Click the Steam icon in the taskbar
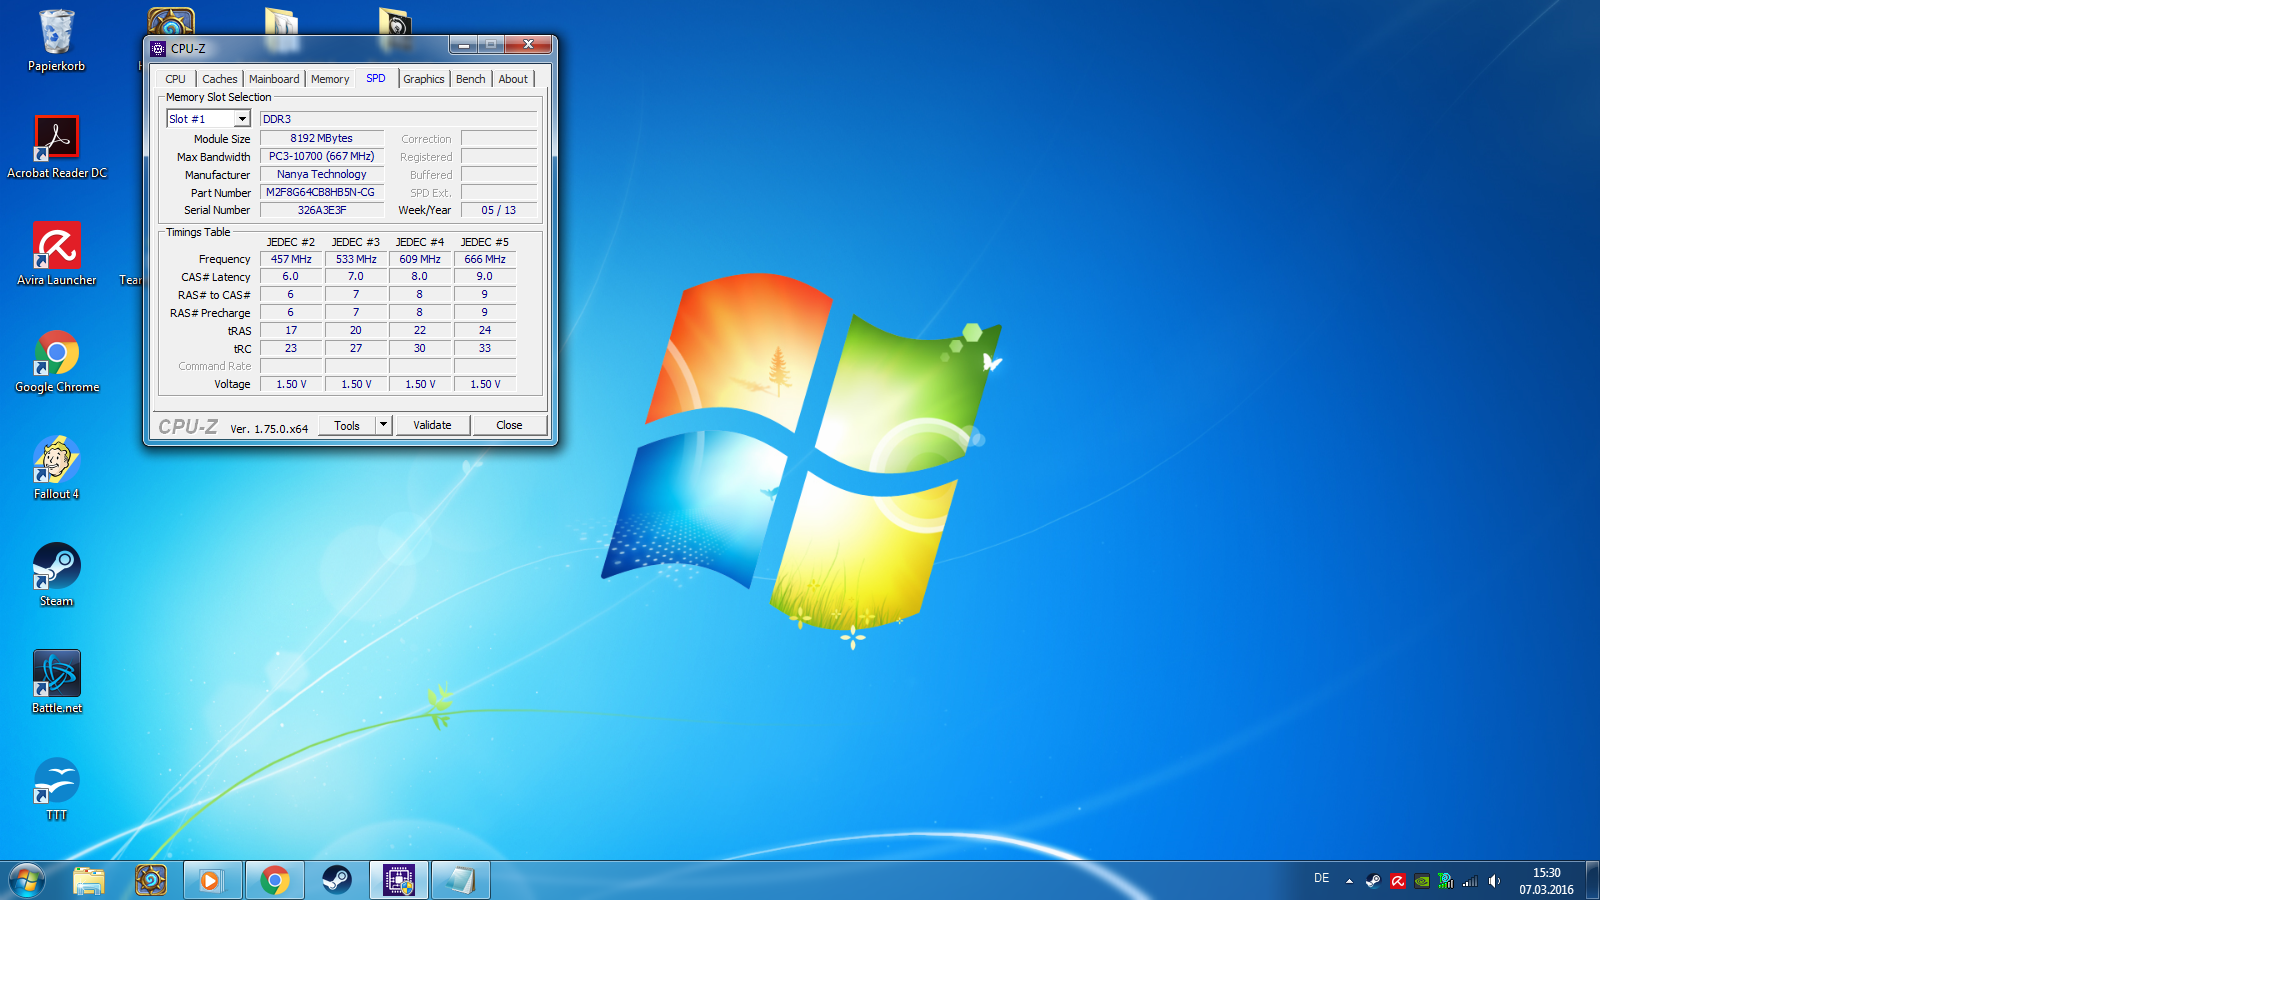This screenshot has width=2272, height=1000. coord(336,880)
